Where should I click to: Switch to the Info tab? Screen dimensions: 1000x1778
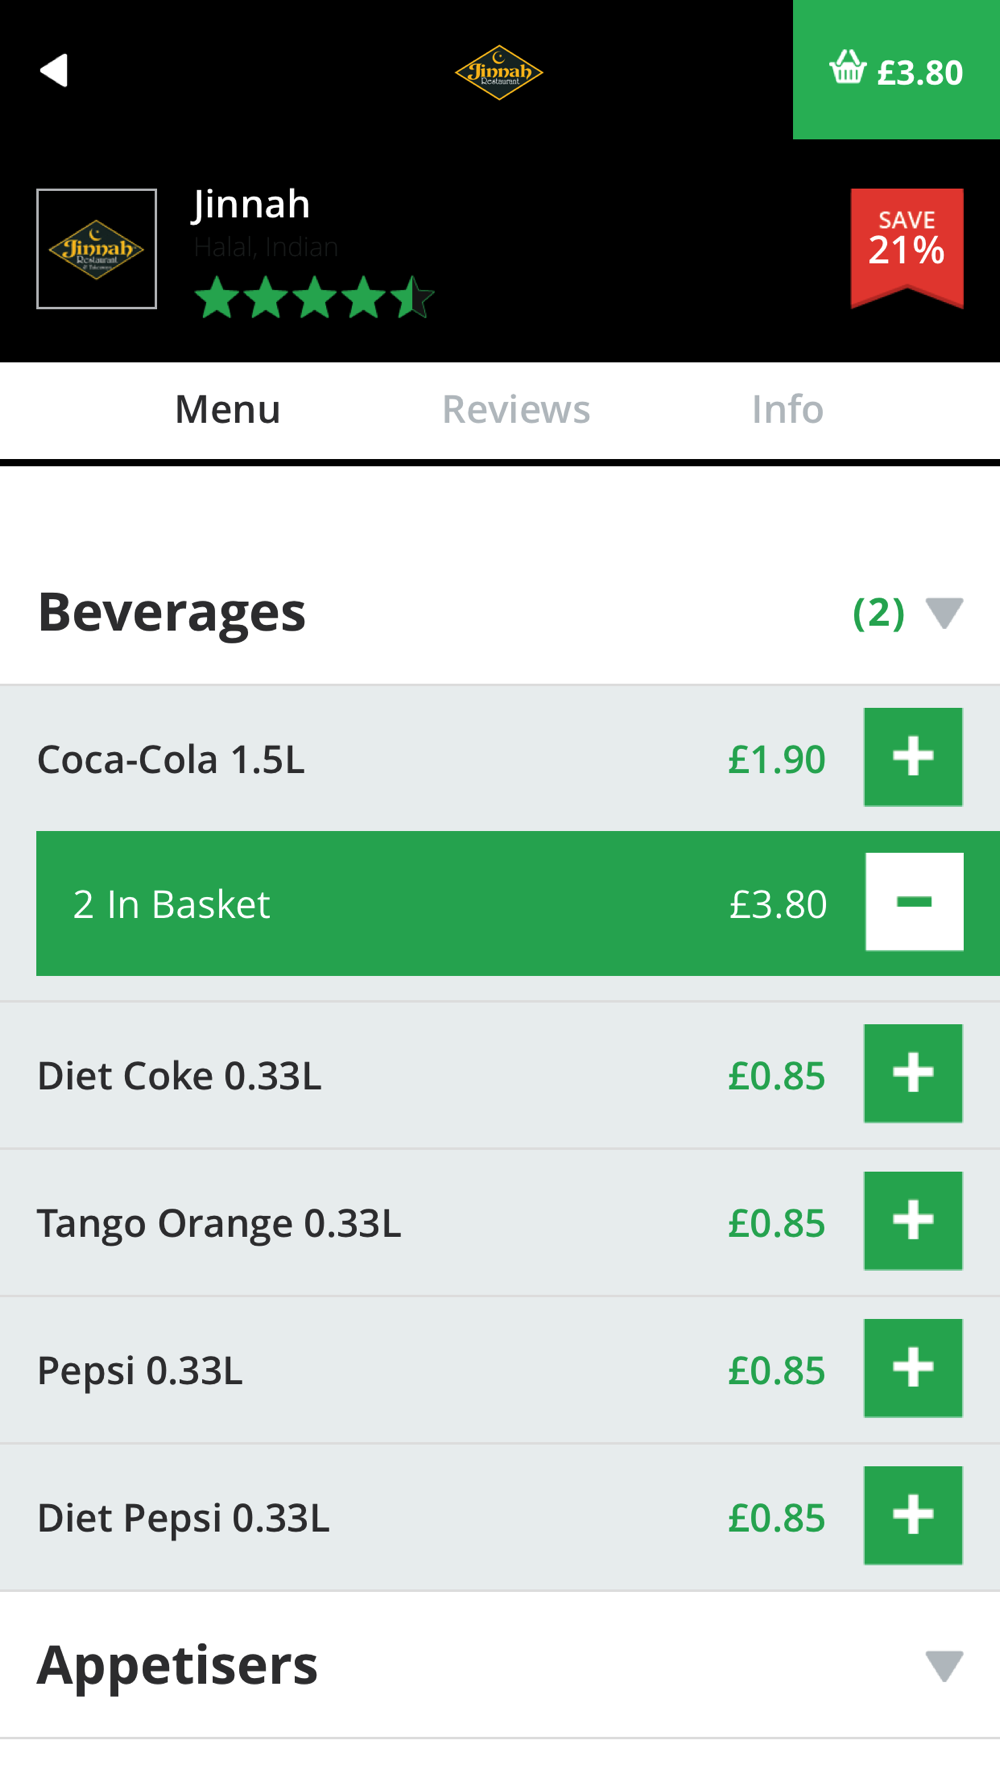[x=787, y=410]
